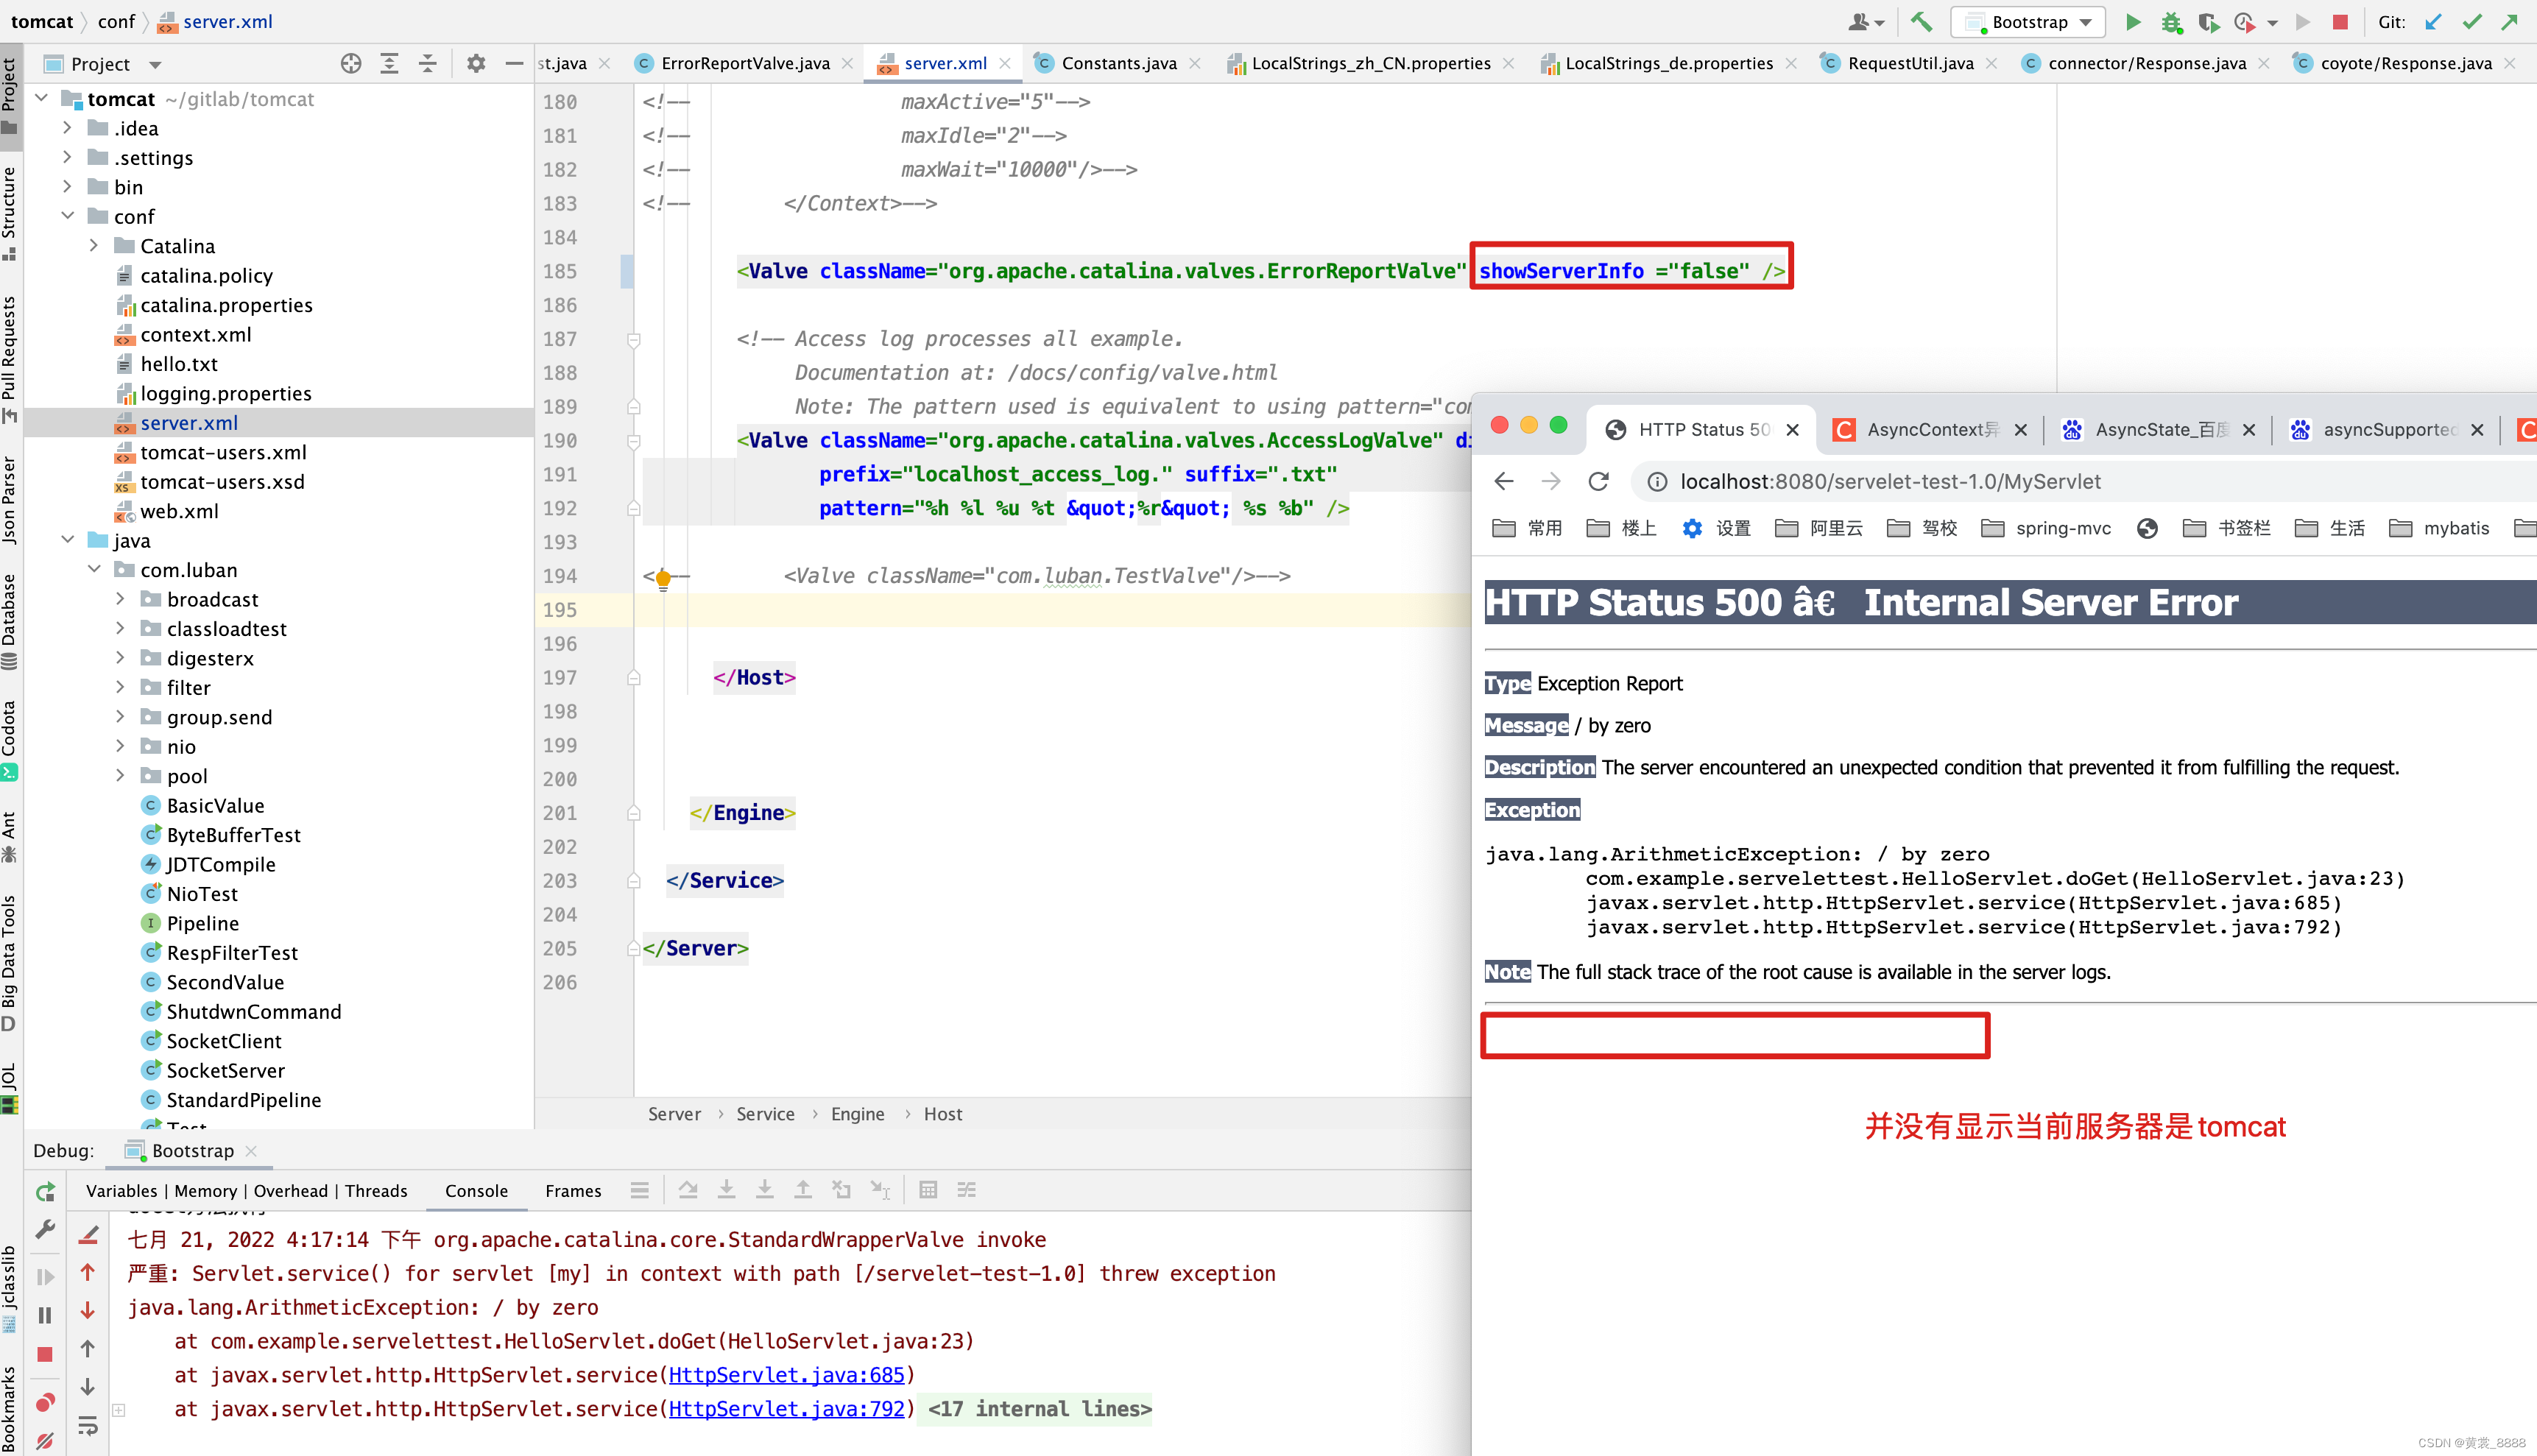Click Run with Coverage shield icon
This screenshot has height=1456, width=2537.
[2209, 22]
